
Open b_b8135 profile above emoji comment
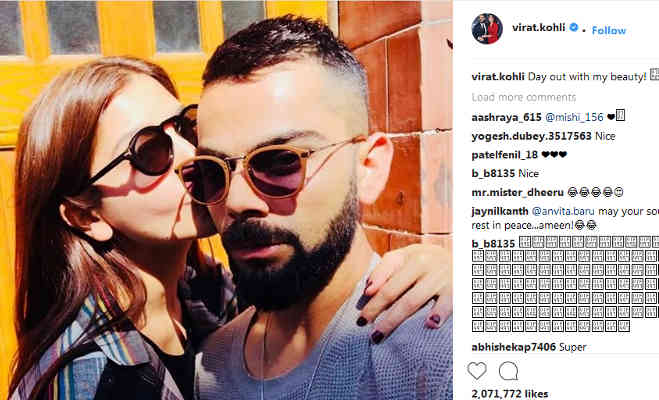coord(493,244)
